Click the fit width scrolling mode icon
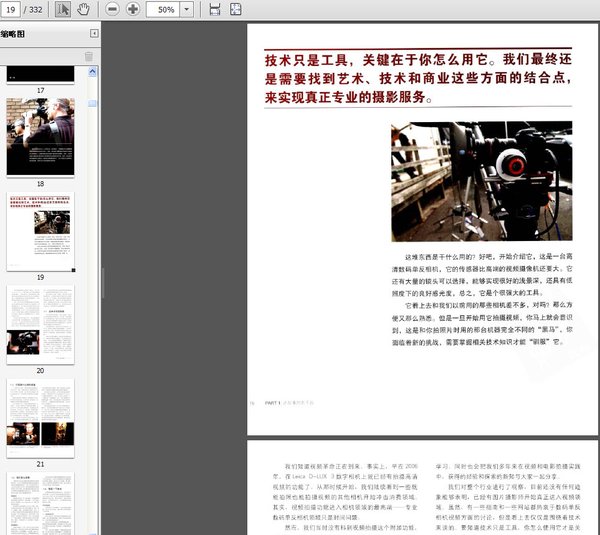This screenshot has height=535, width=600. (x=215, y=9)
